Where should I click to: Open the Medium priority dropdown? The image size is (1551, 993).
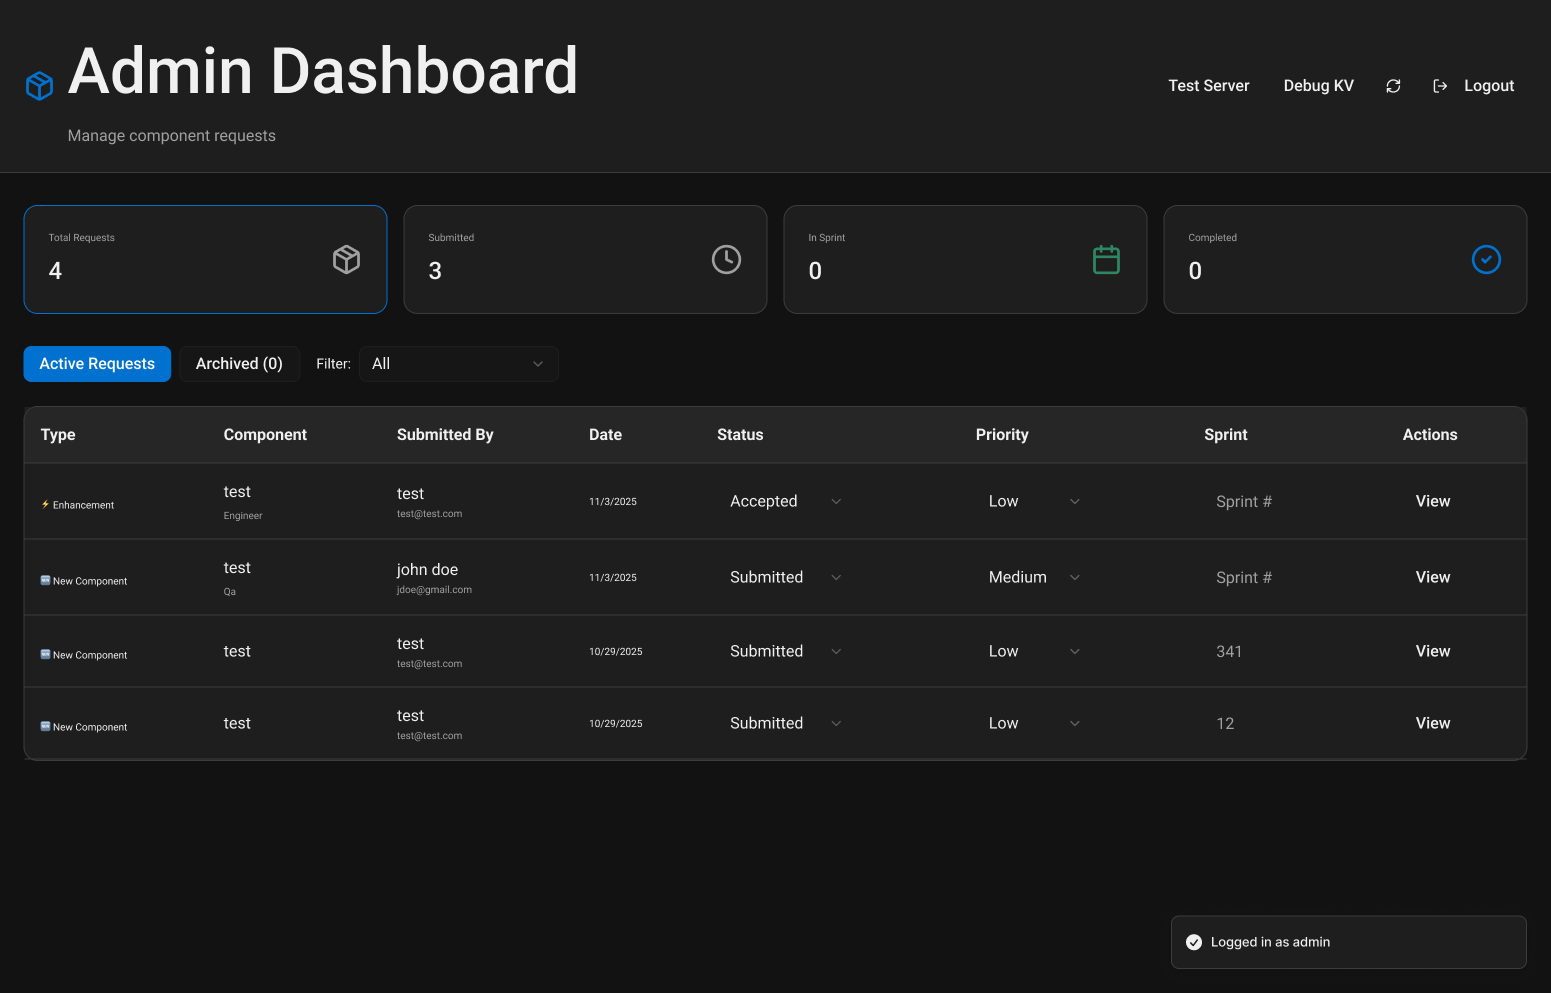click(1074, 577)
